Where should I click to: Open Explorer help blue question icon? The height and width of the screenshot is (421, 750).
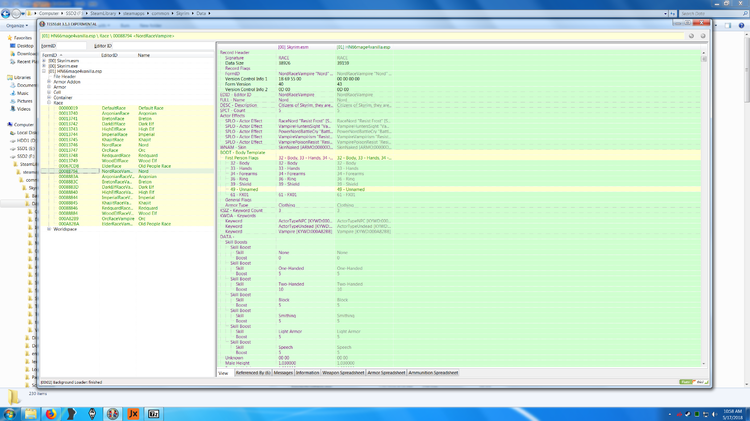741,25
